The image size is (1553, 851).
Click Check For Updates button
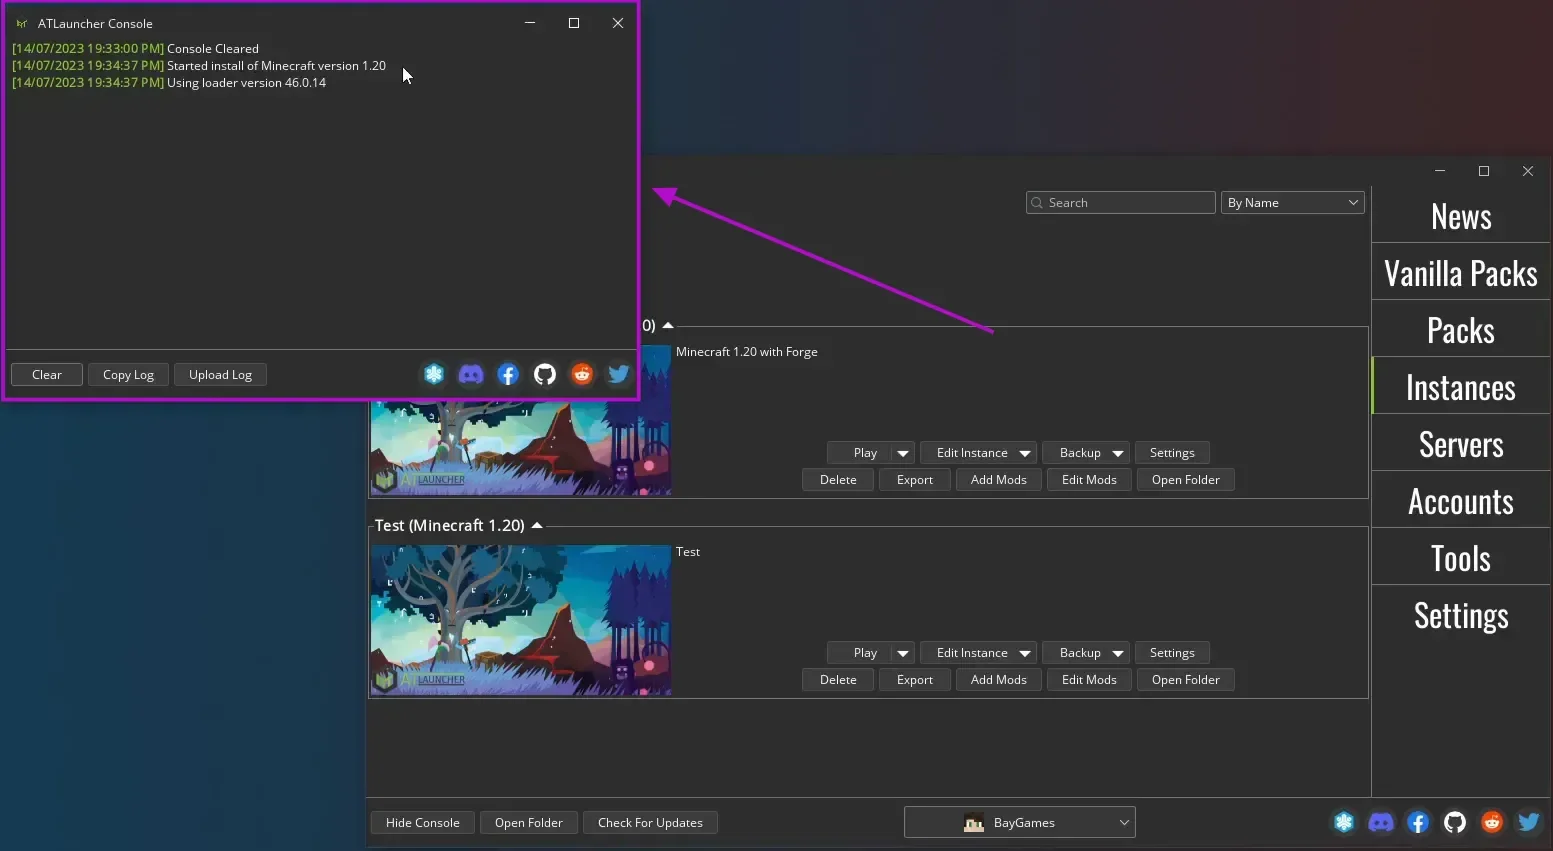coord(650,823)
